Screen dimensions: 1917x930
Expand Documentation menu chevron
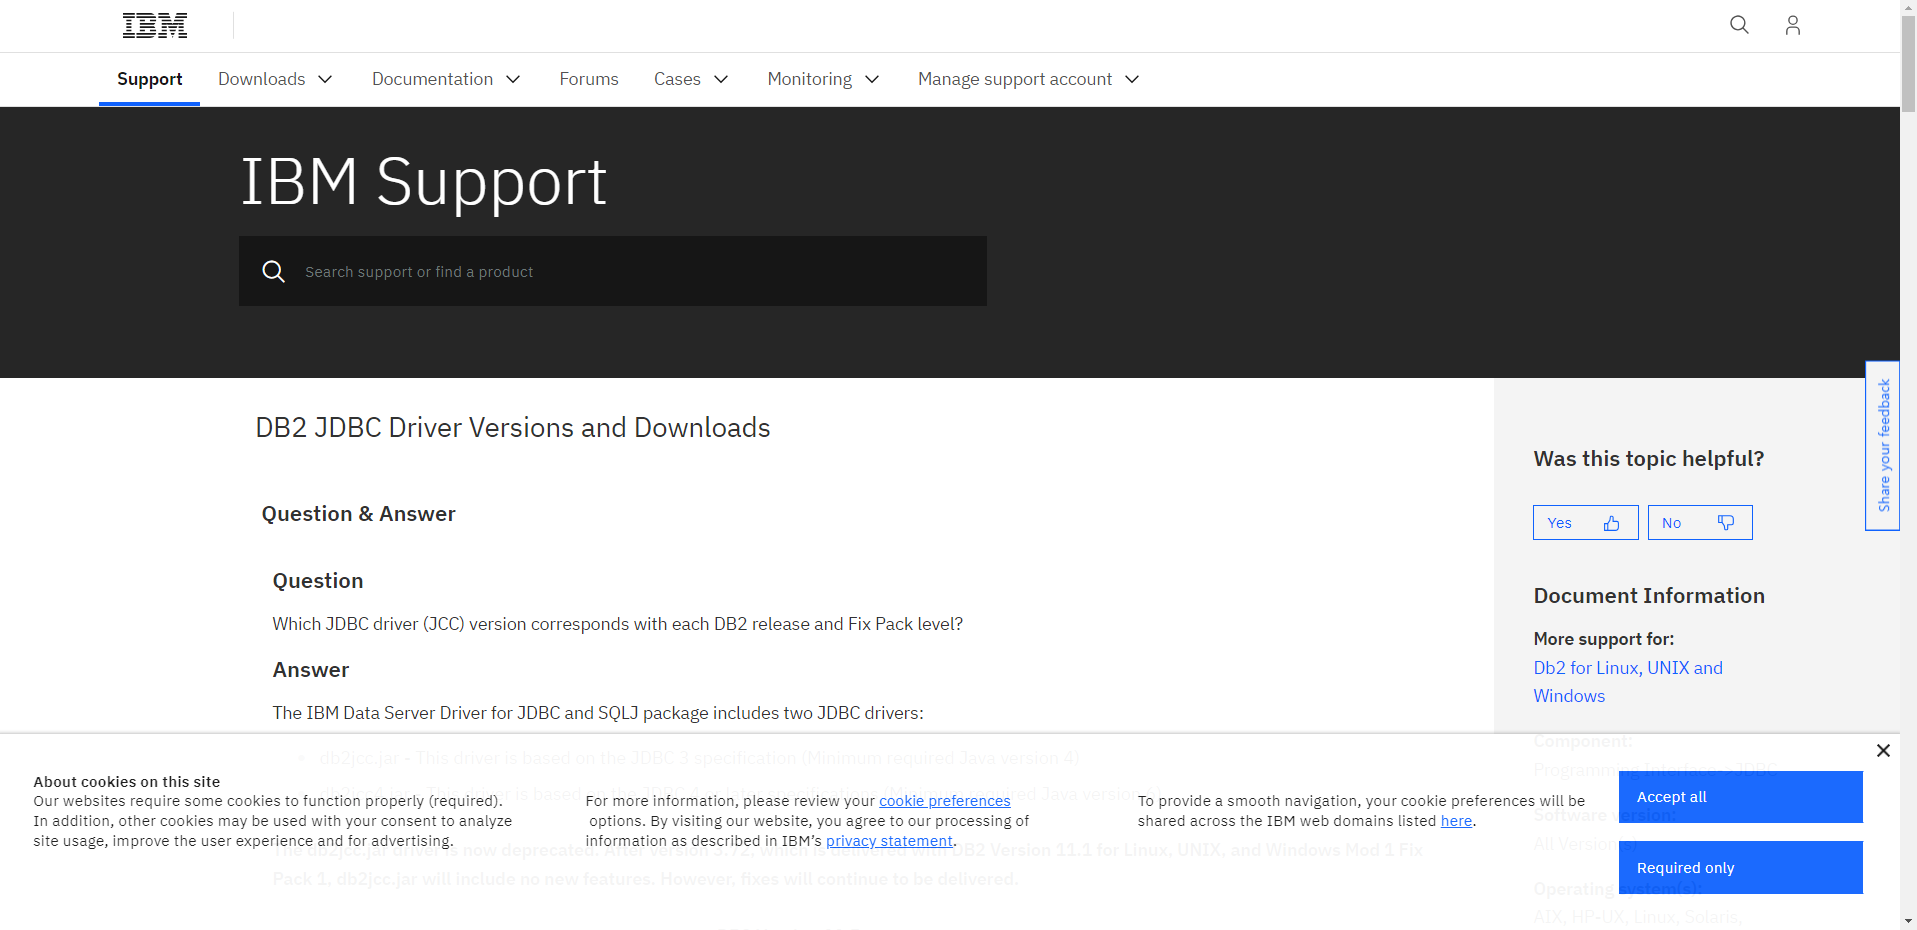tap(513, 79)
